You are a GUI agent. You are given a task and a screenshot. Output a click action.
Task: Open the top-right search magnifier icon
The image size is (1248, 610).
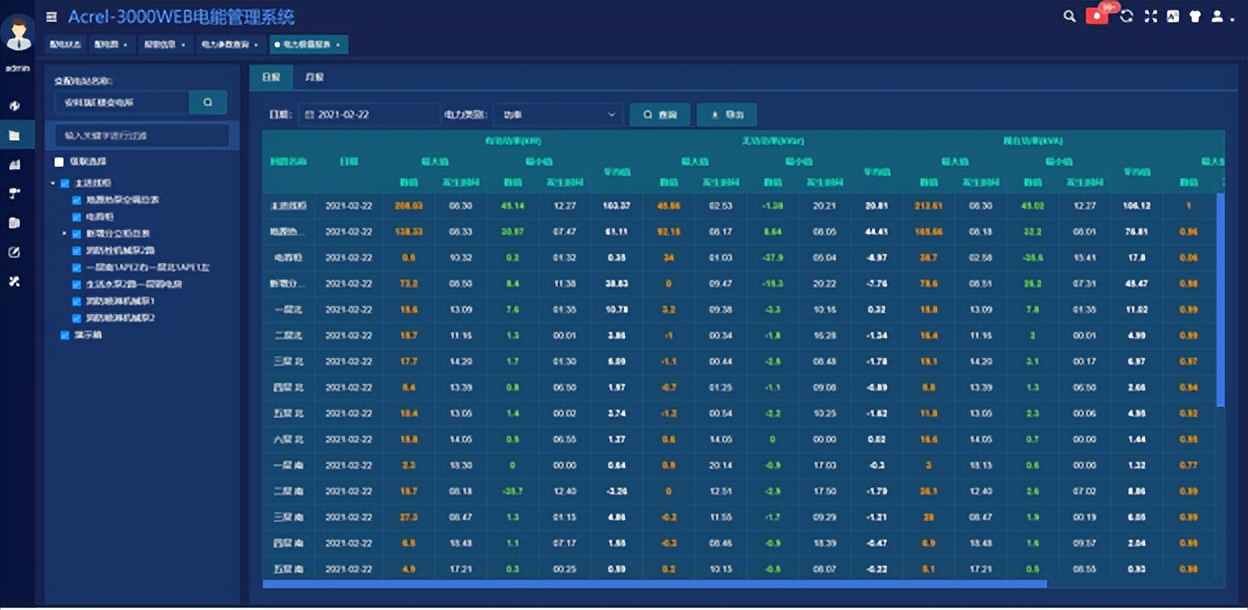1069,16
